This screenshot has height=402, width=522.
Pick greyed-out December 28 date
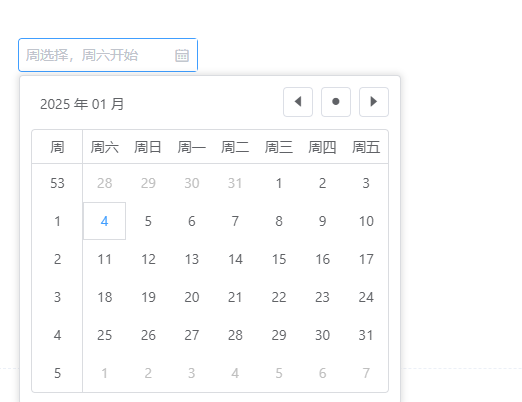click(x=104, y=183)
